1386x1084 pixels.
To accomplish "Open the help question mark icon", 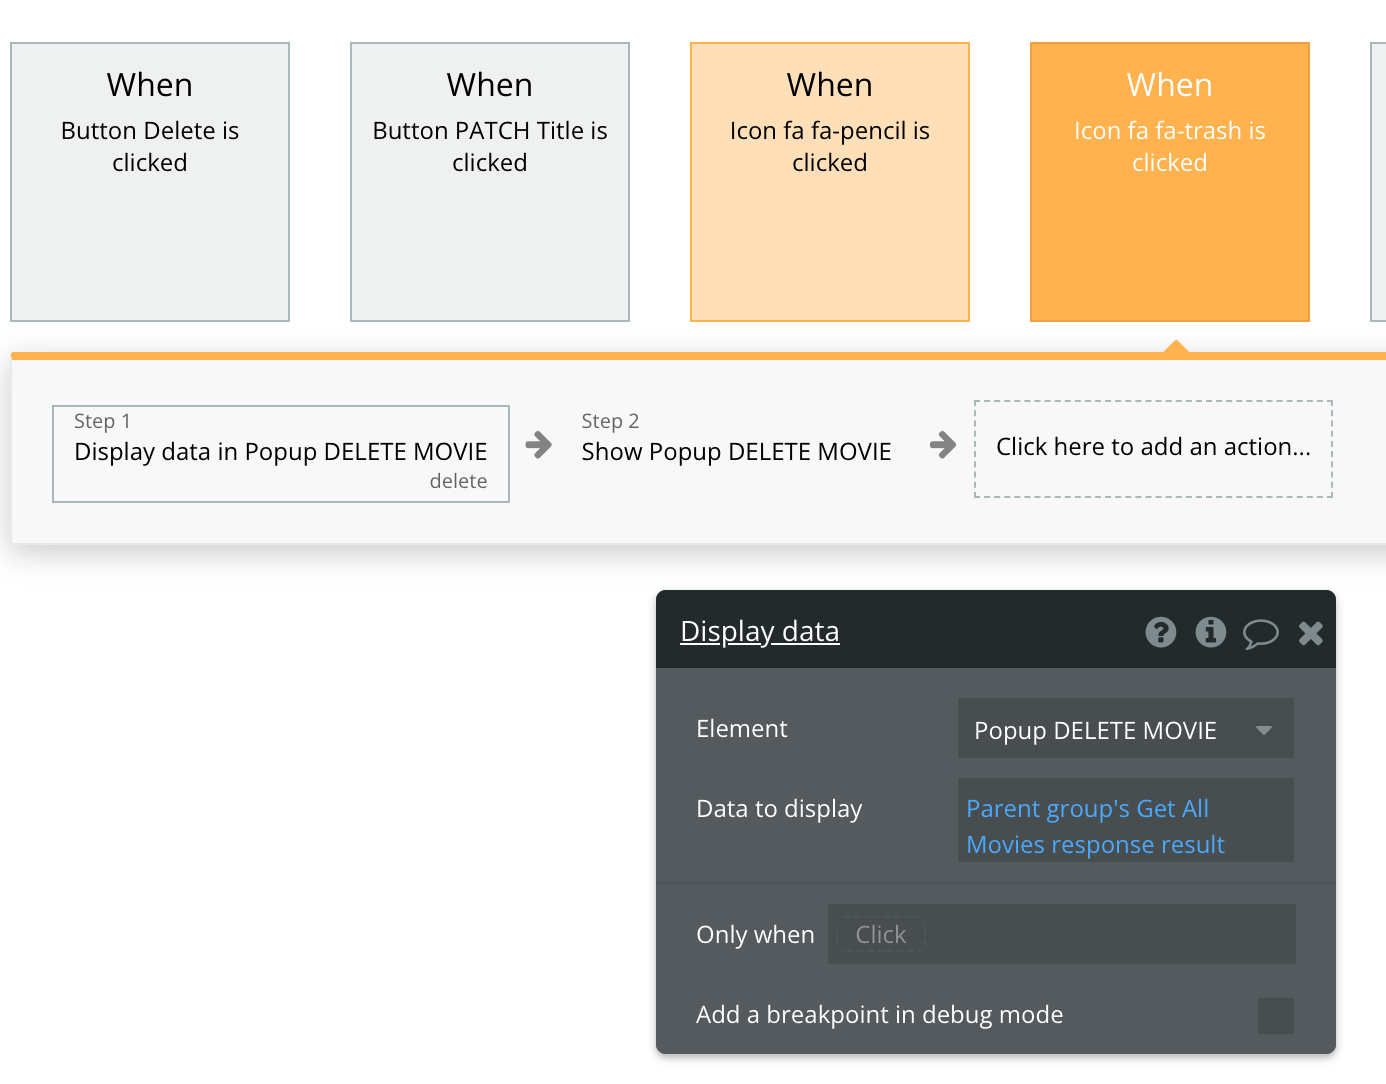I will pos(1160,632).
